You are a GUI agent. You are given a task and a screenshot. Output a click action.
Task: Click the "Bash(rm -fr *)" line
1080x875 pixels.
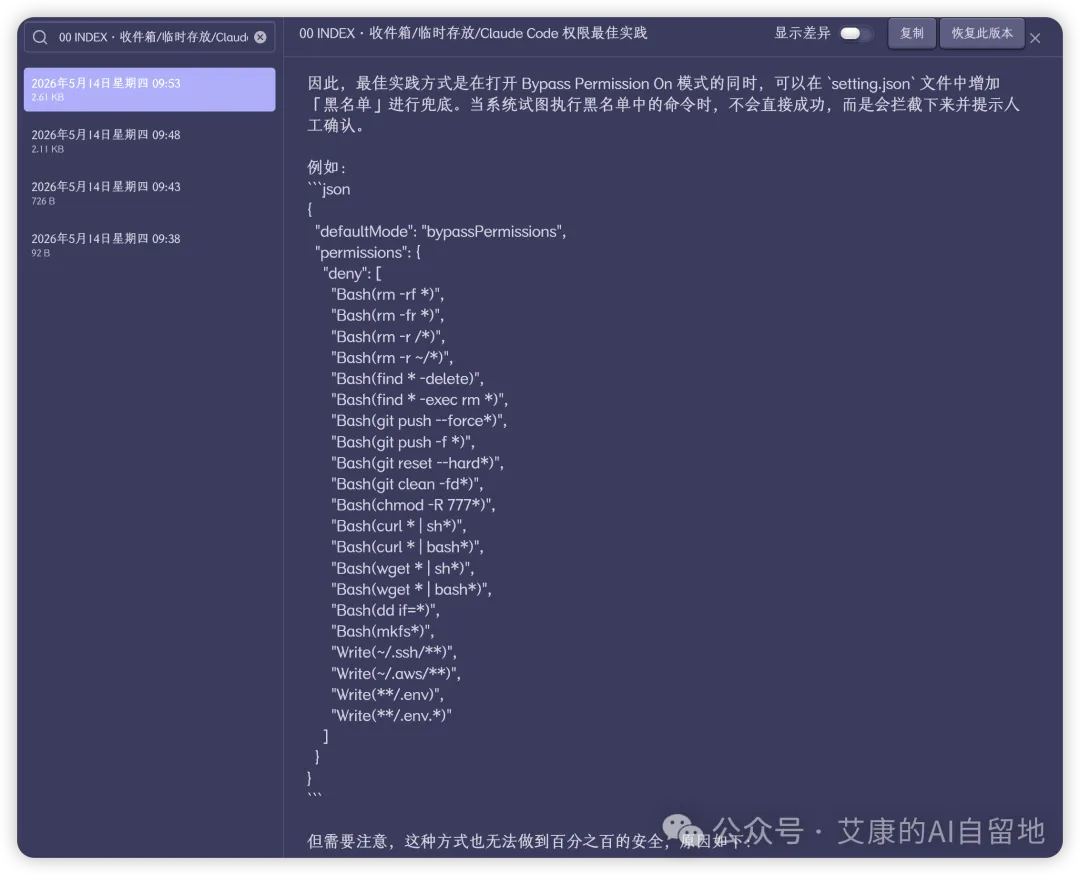point(387,316)
